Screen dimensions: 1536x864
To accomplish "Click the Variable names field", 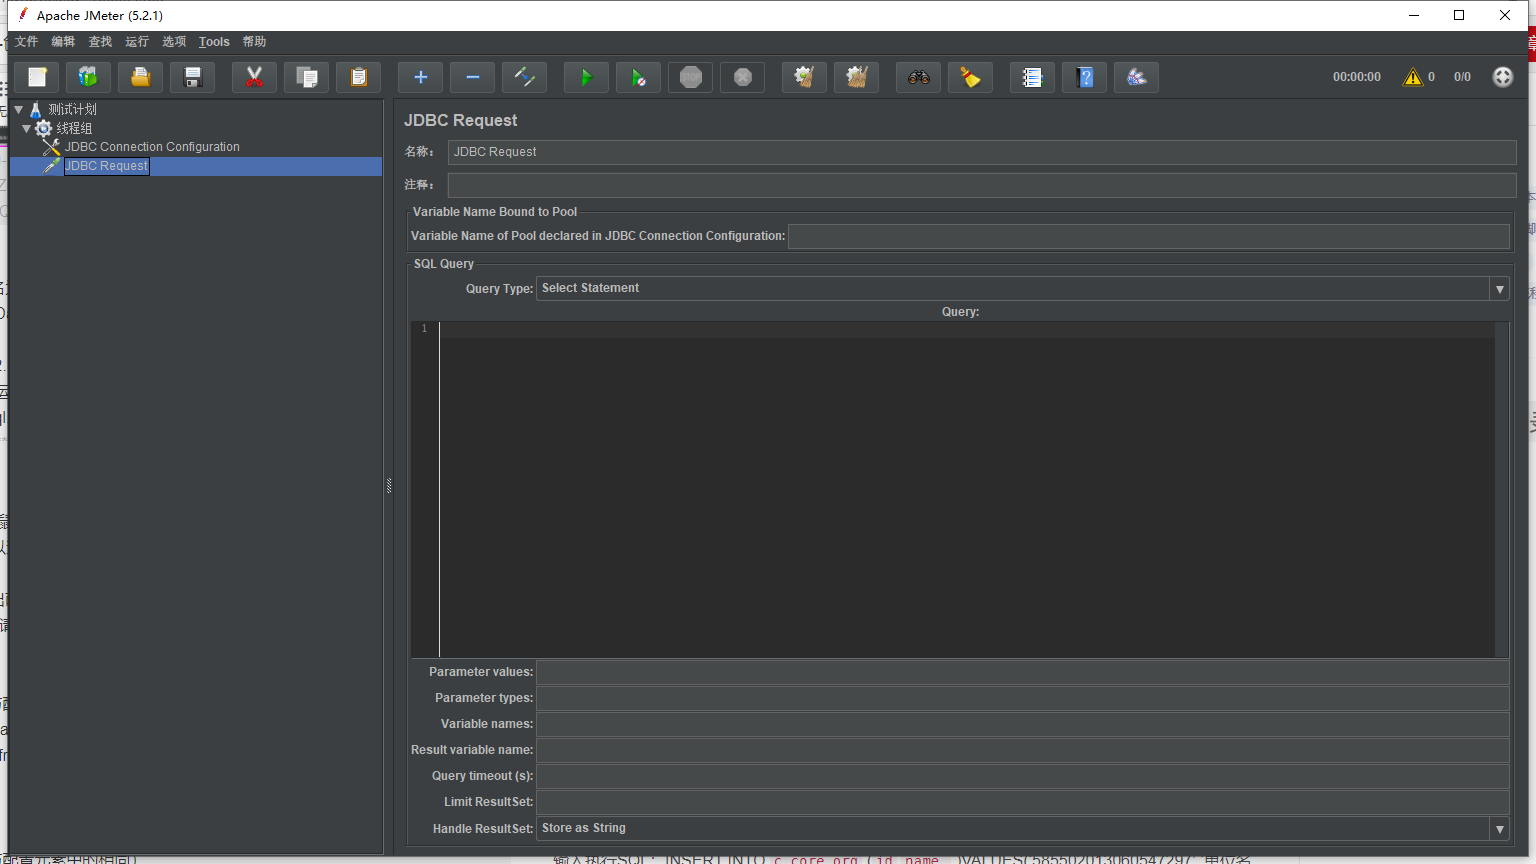I will click(1023, 724).
